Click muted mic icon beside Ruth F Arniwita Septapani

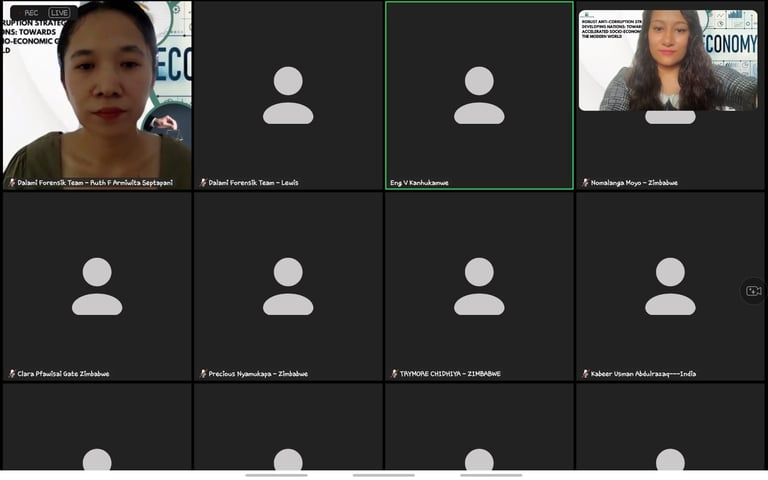tap(11, 183)
